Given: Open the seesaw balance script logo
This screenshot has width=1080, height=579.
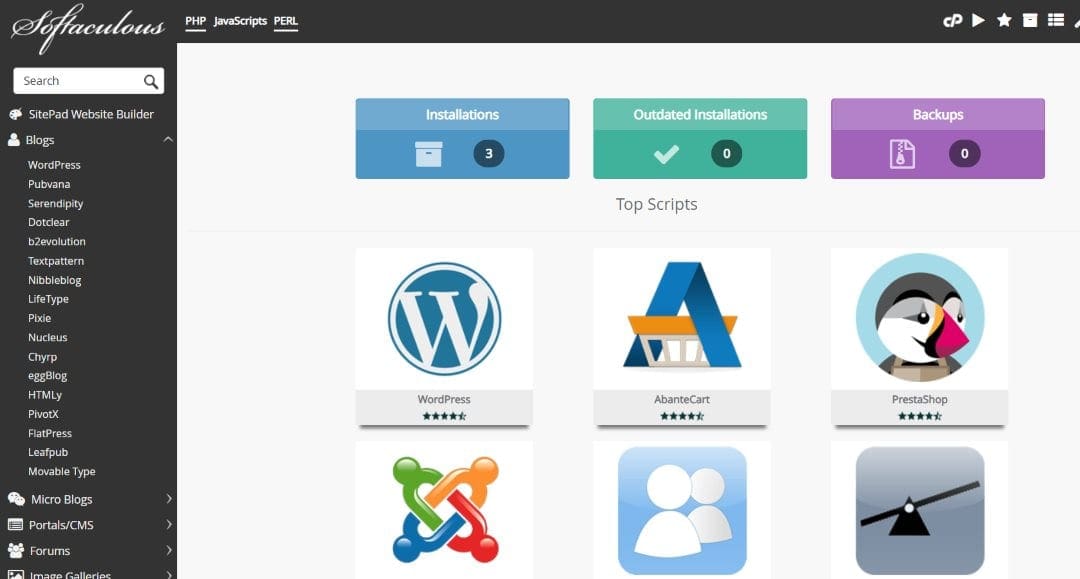Looking at the screenshot, I should click(x=920, y=510).
